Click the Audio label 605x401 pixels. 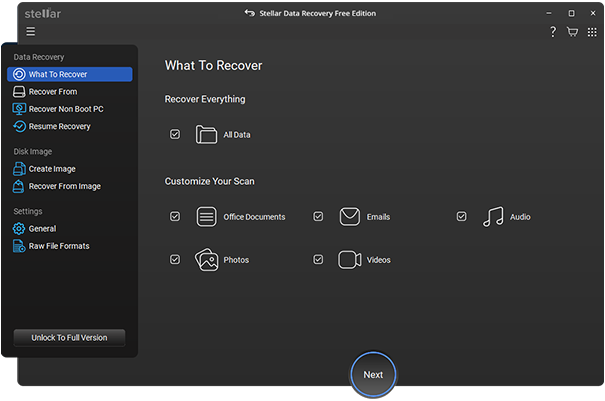click(520, 217)
